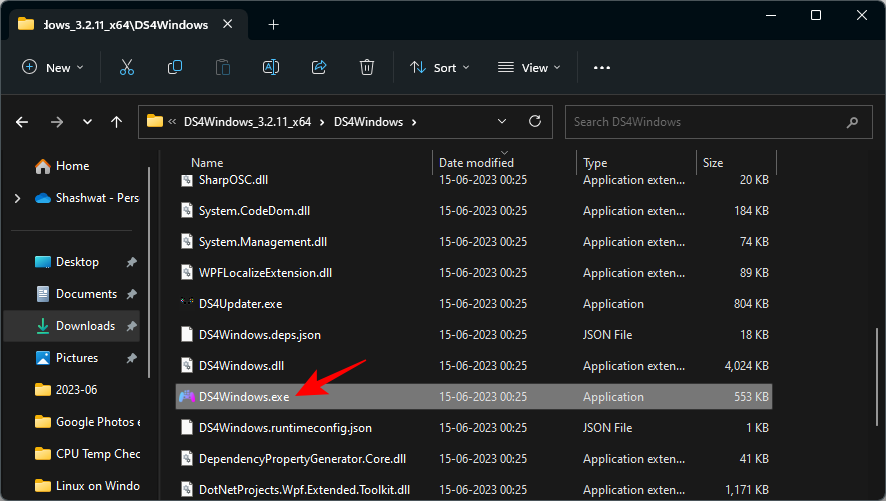Open the View dropdown menu

tap(529, 68)
